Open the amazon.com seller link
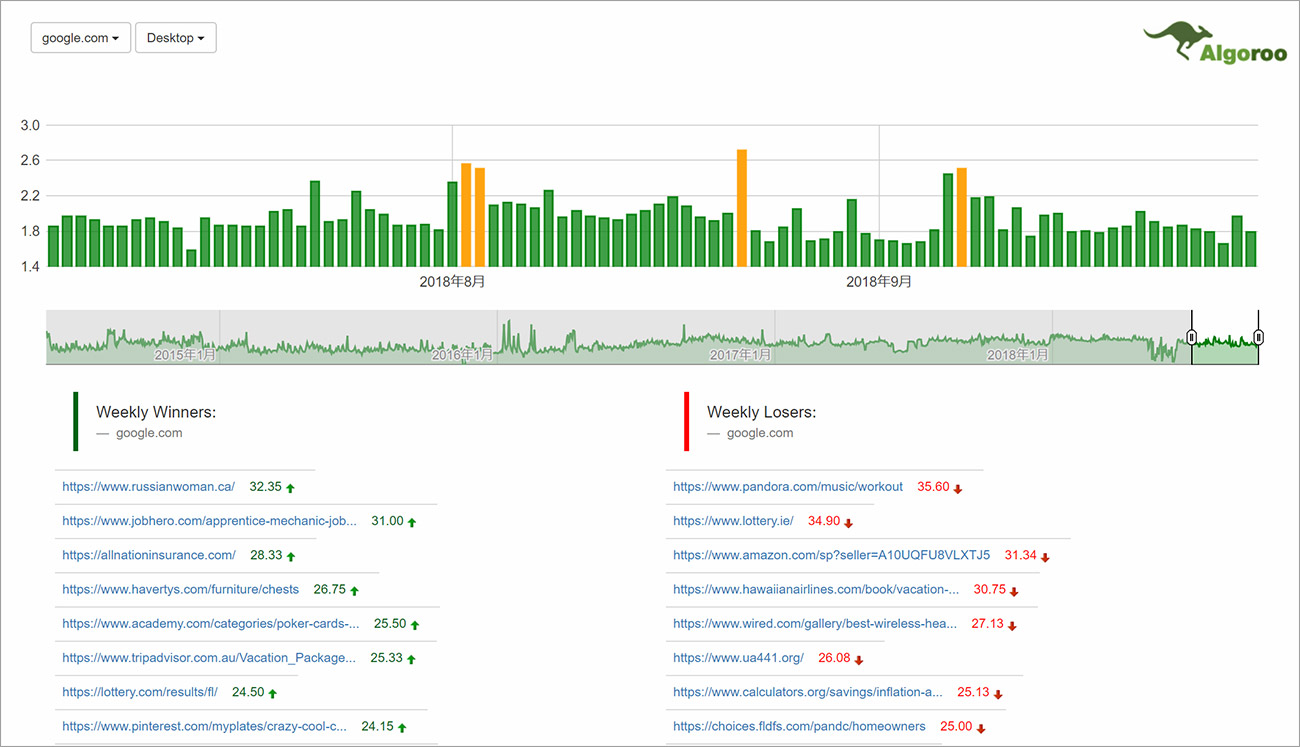The image size is (1300, 747). (x=832, y=555)
